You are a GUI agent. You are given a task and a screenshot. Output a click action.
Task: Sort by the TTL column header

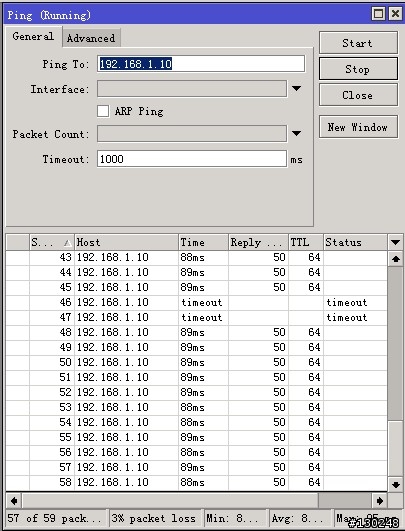point(306,242)
